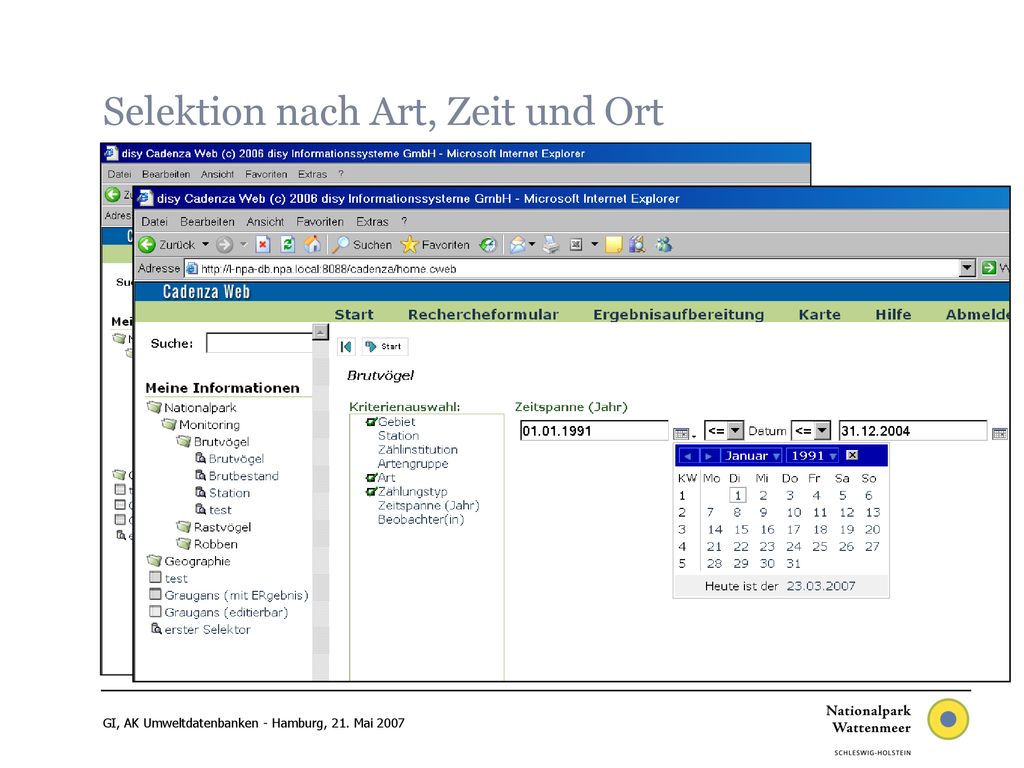Select the Station criterion

coord(398,436)
